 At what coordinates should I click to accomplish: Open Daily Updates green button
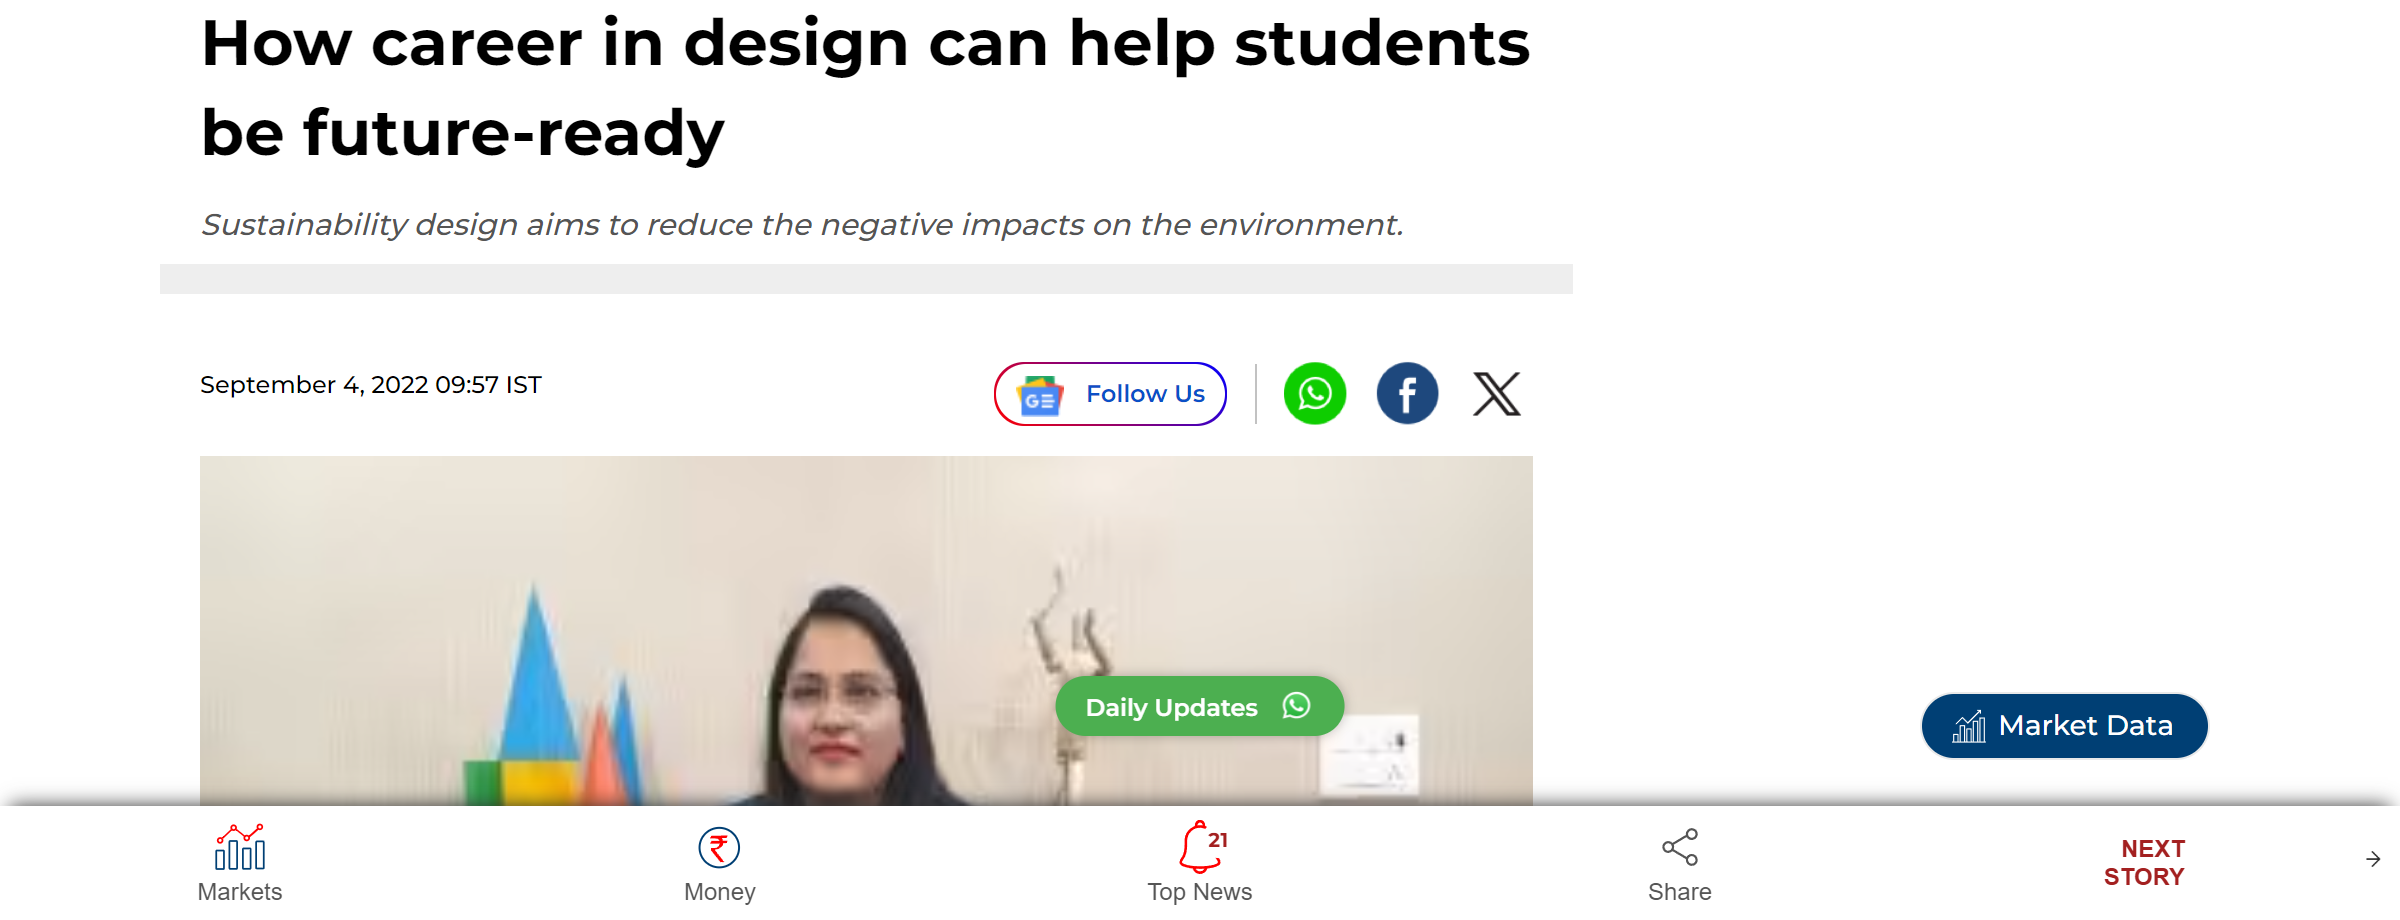coord(1199,706)
